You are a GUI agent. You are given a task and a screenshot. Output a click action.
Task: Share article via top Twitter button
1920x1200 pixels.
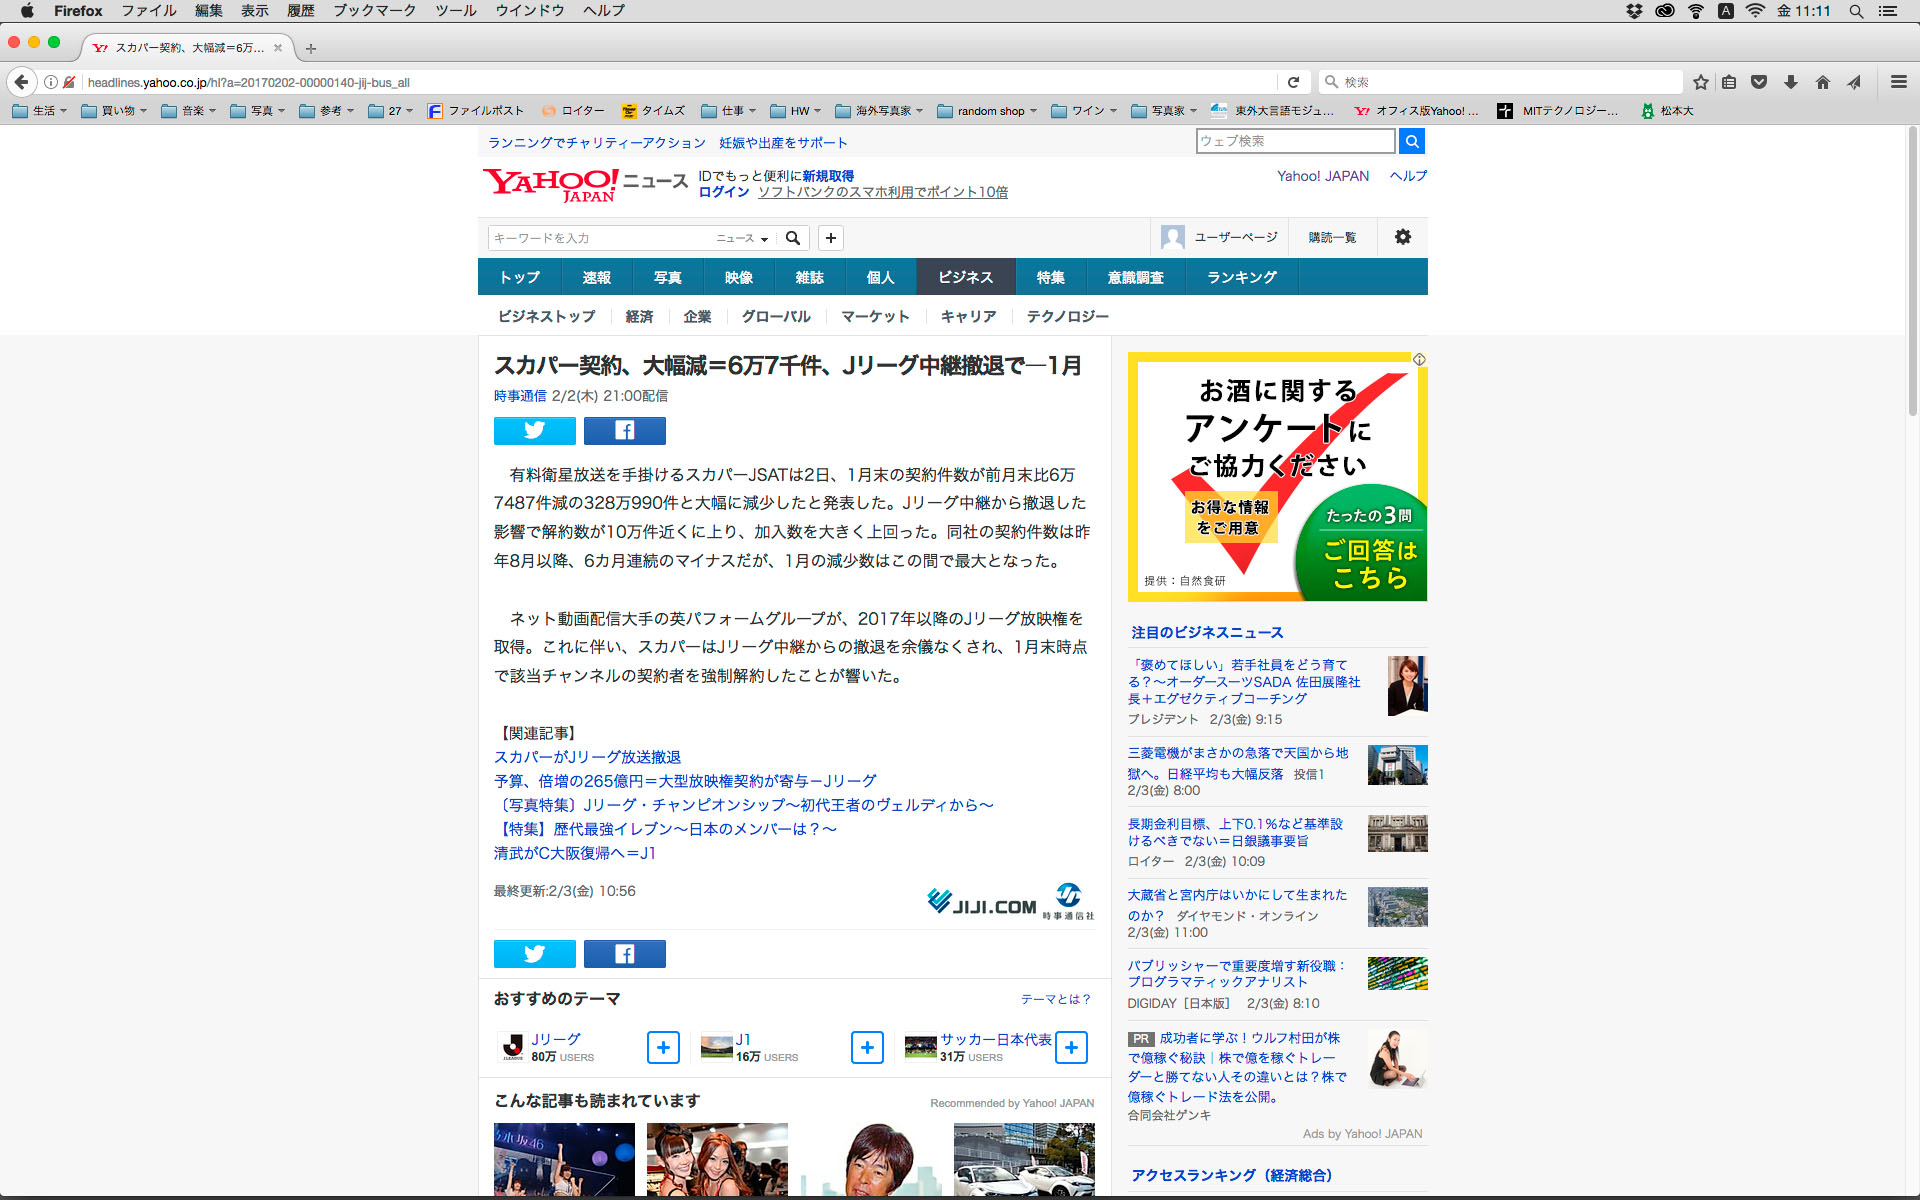pos(534,431)
